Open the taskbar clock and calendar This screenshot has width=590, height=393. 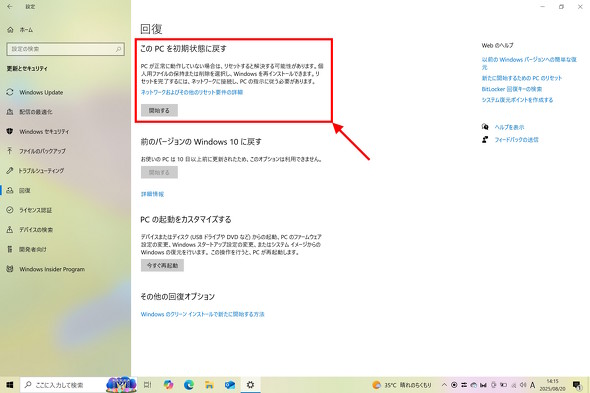[x=552, y=385]
